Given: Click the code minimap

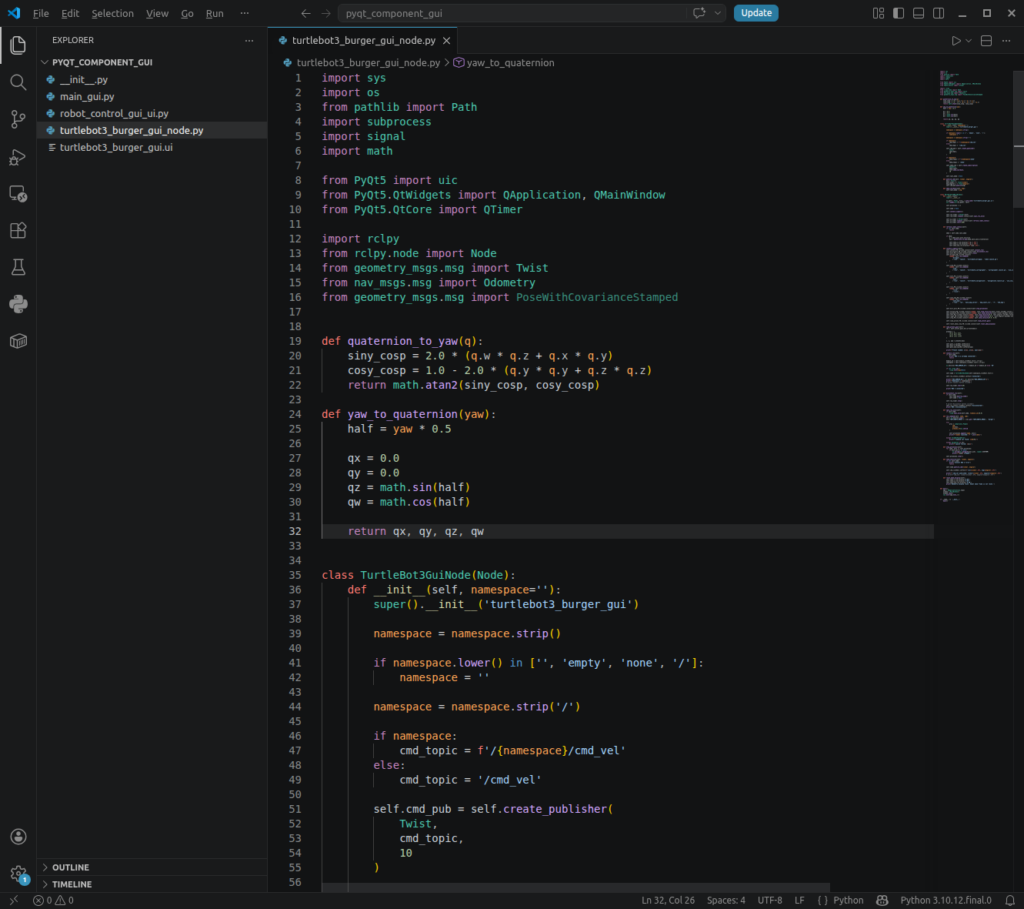Looking at the screenshot, I should point(976,286).
